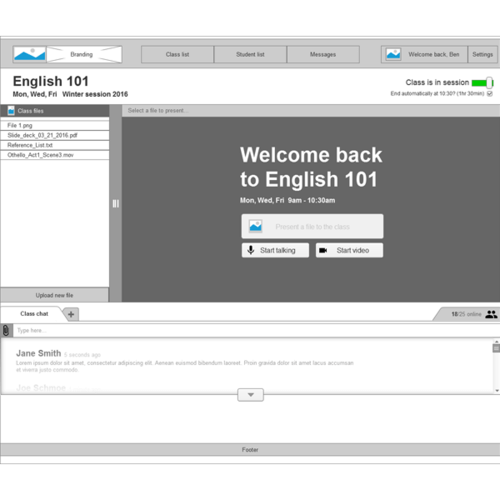
Task: Select Reference_List.txt file
Action: (55, 145)
